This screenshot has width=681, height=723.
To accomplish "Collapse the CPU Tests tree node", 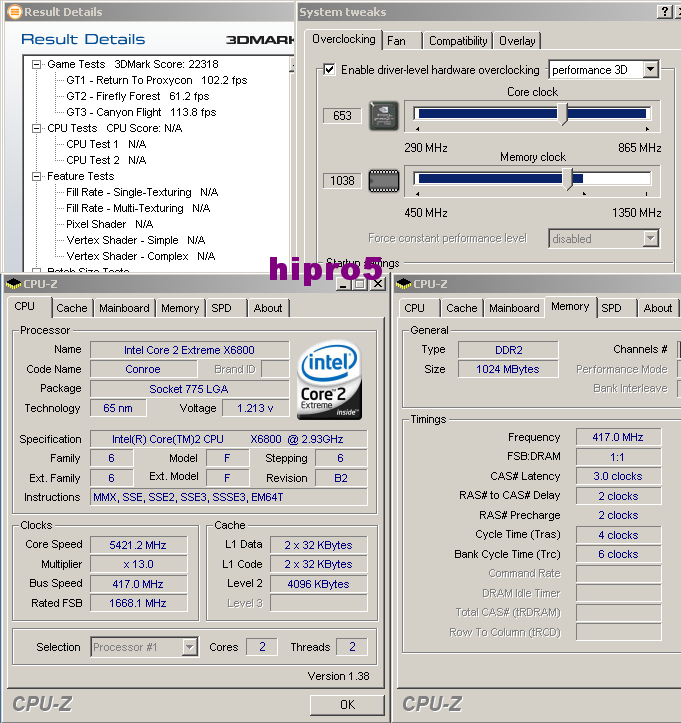I will (36, 129).
